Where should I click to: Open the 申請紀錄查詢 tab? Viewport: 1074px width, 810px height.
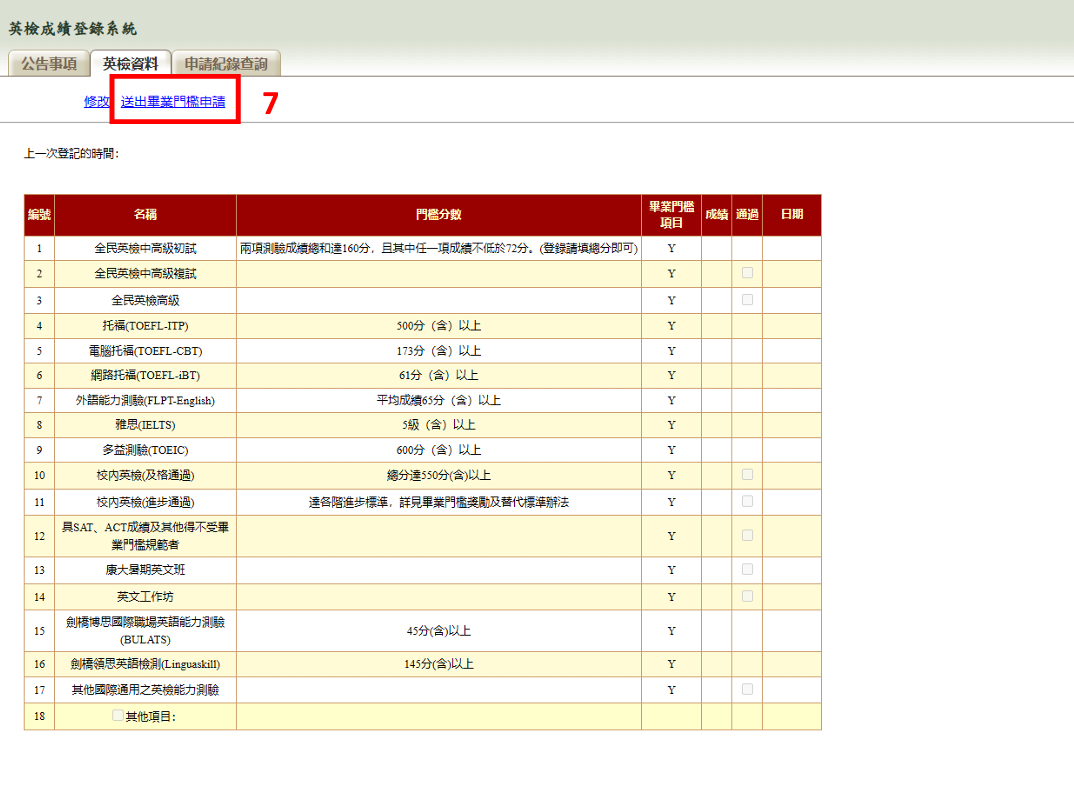226,64
